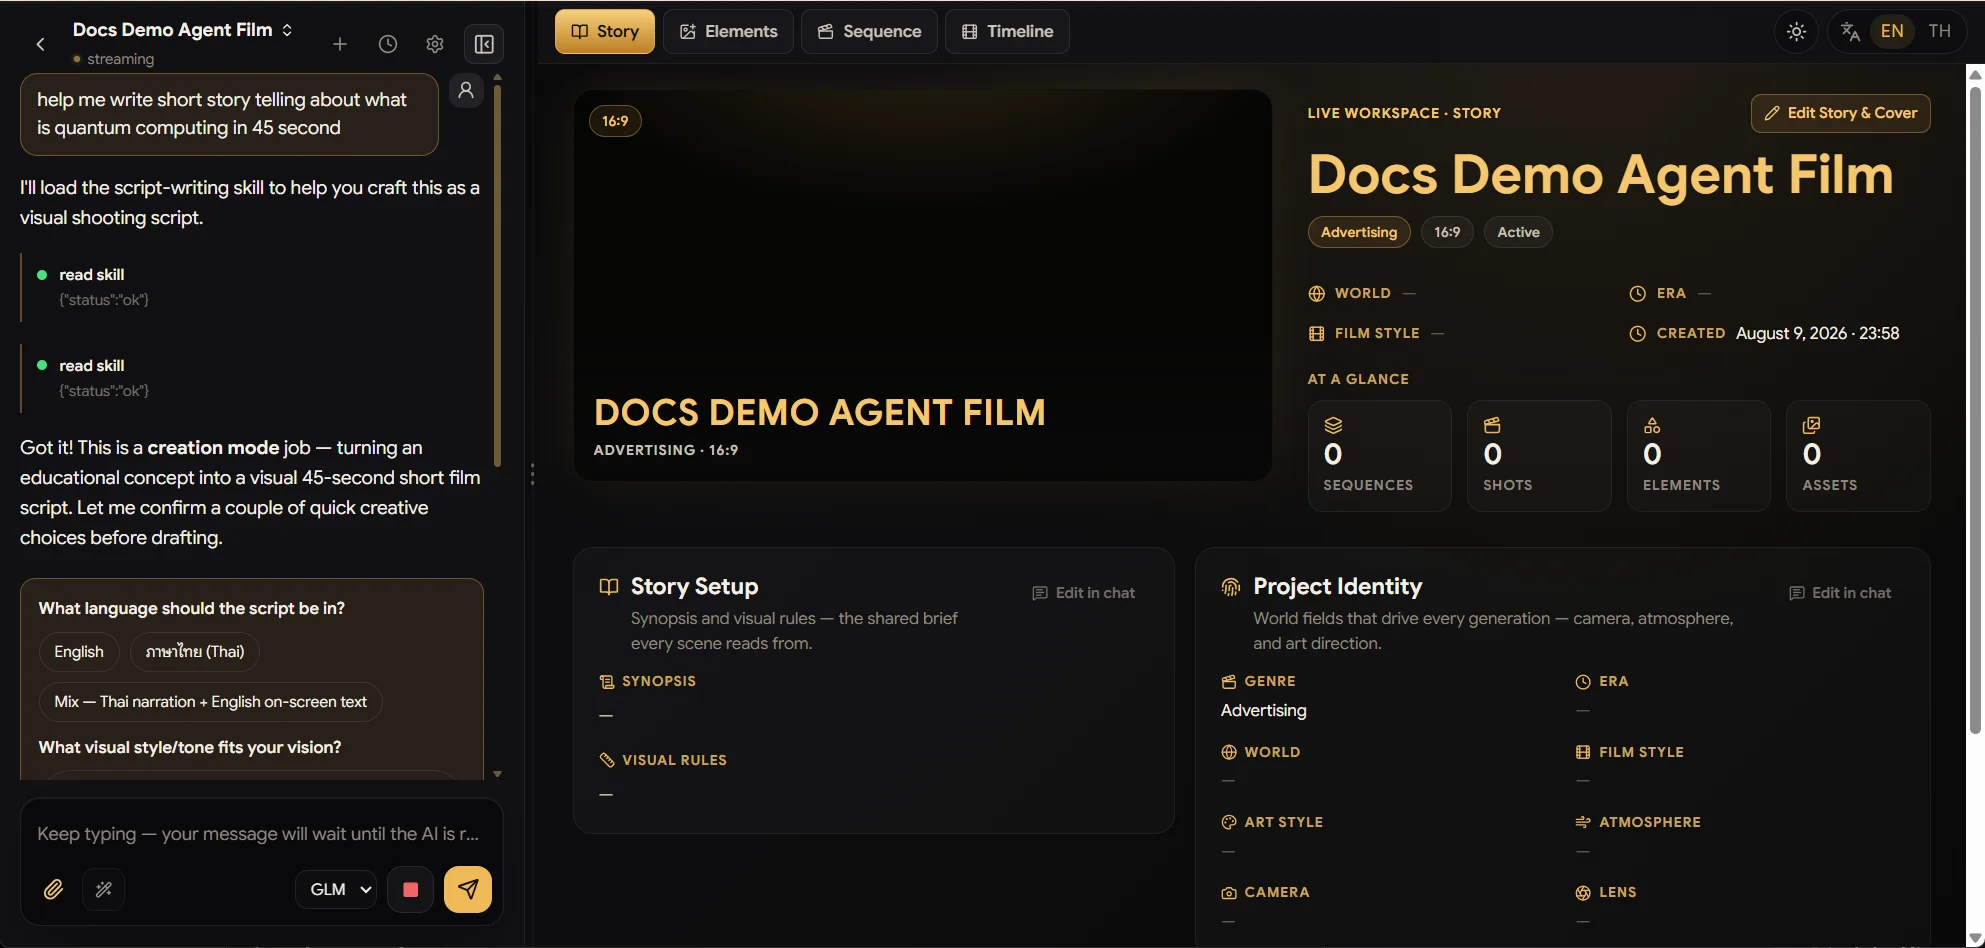Choose Mix Thai narration + English on-screen text
The image size is (1985, 948).
coord(210,702)
